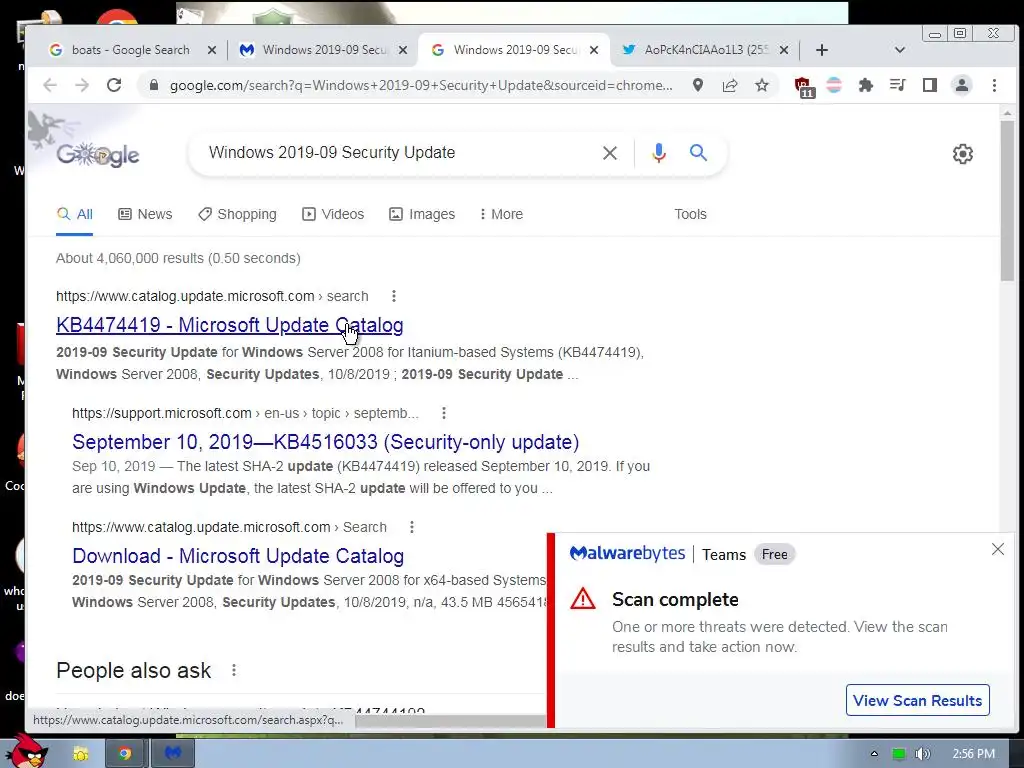
Task: Click the Google doodle logo
Action: click(98, 155)
